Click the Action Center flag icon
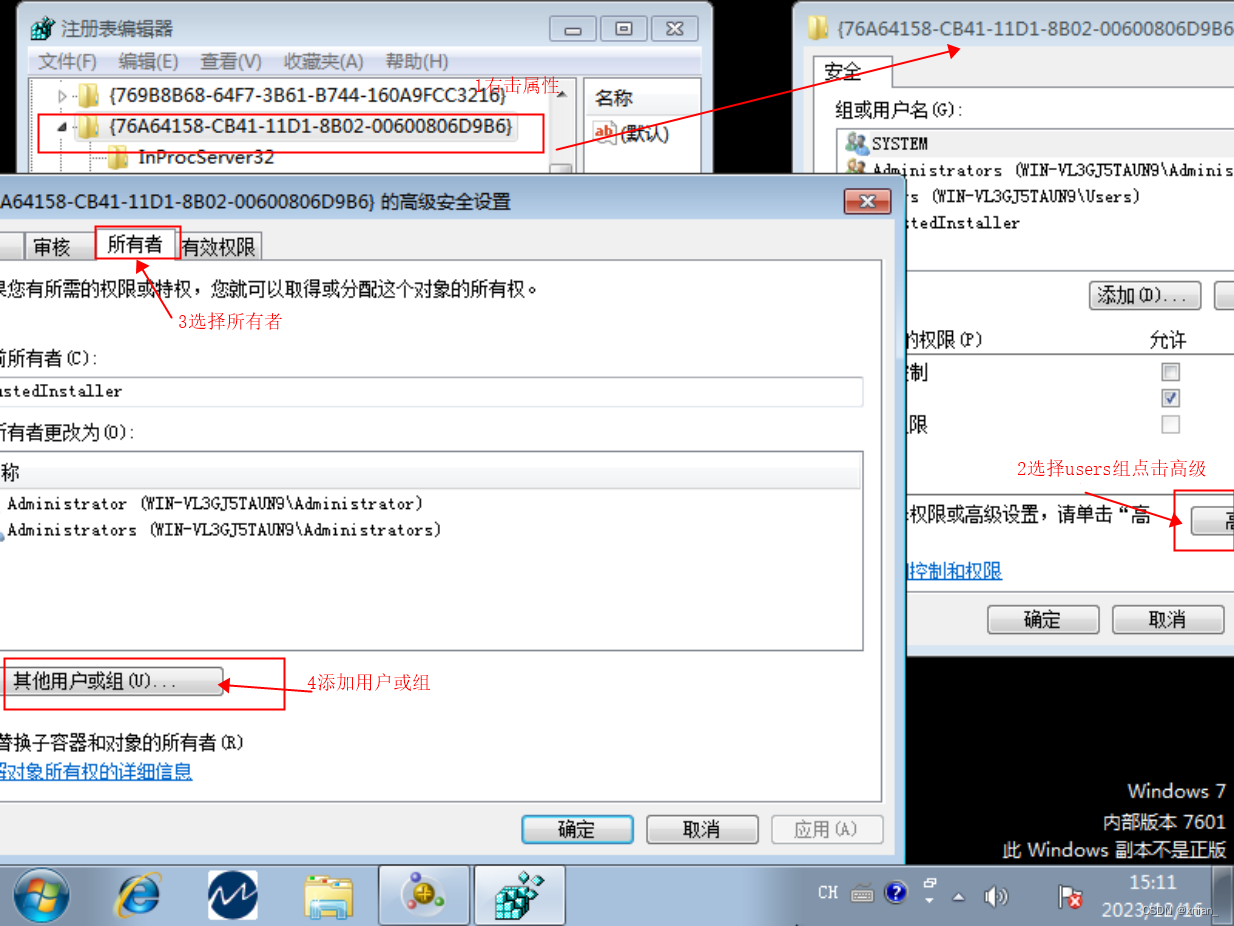 [x=1069, y=897]
